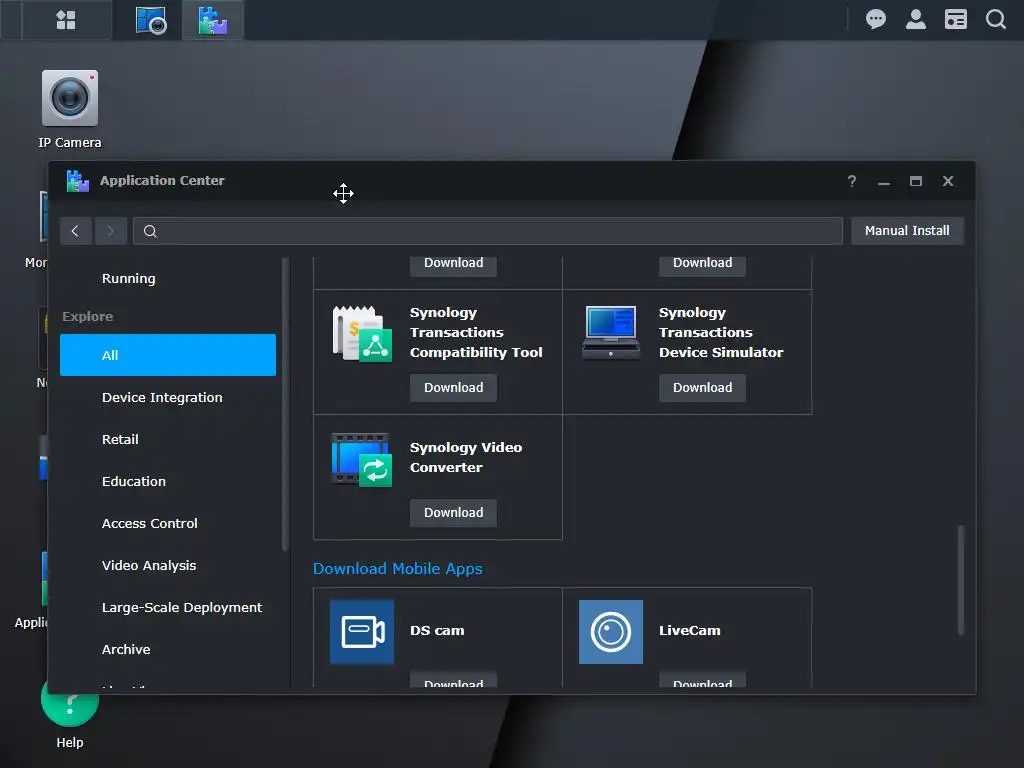Download Synology Transactions Compatibility Tool

click(453, 388)
